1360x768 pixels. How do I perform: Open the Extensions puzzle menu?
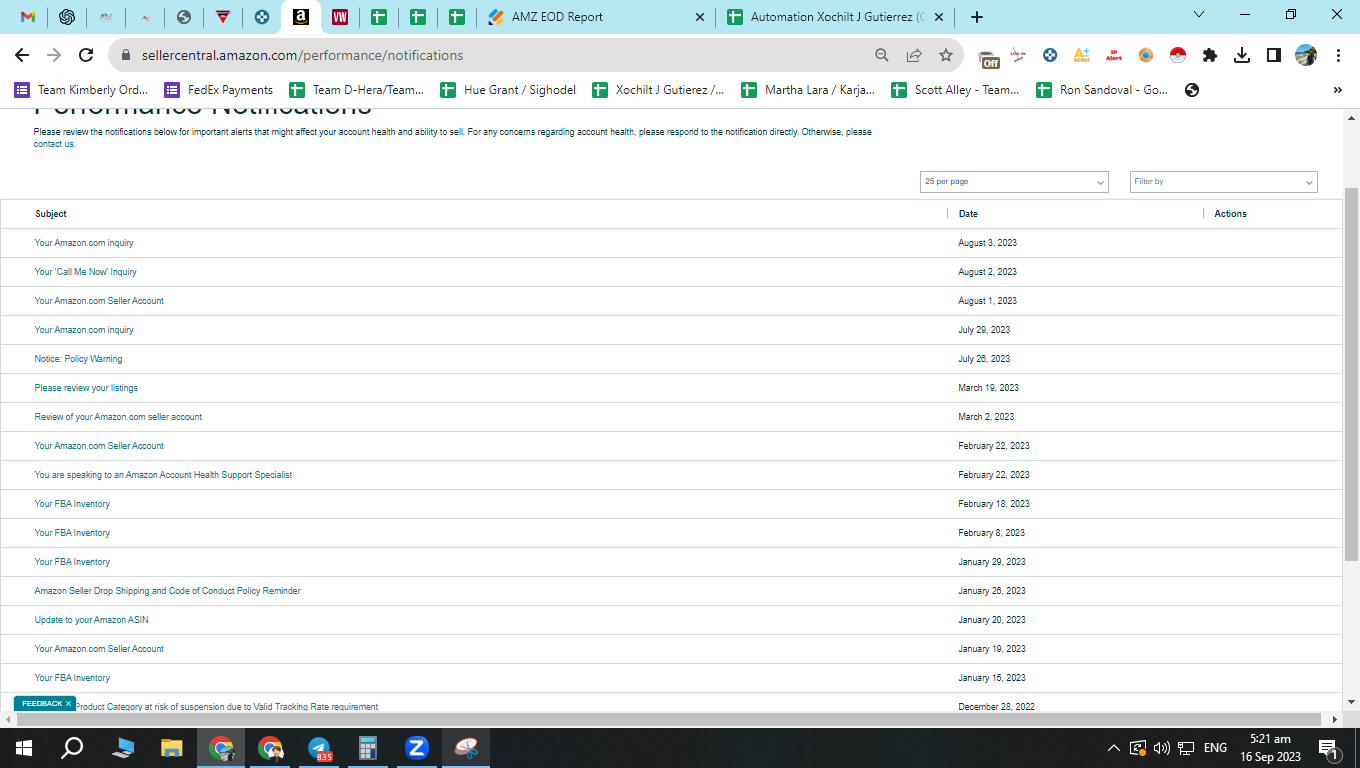coord(1210,55)
